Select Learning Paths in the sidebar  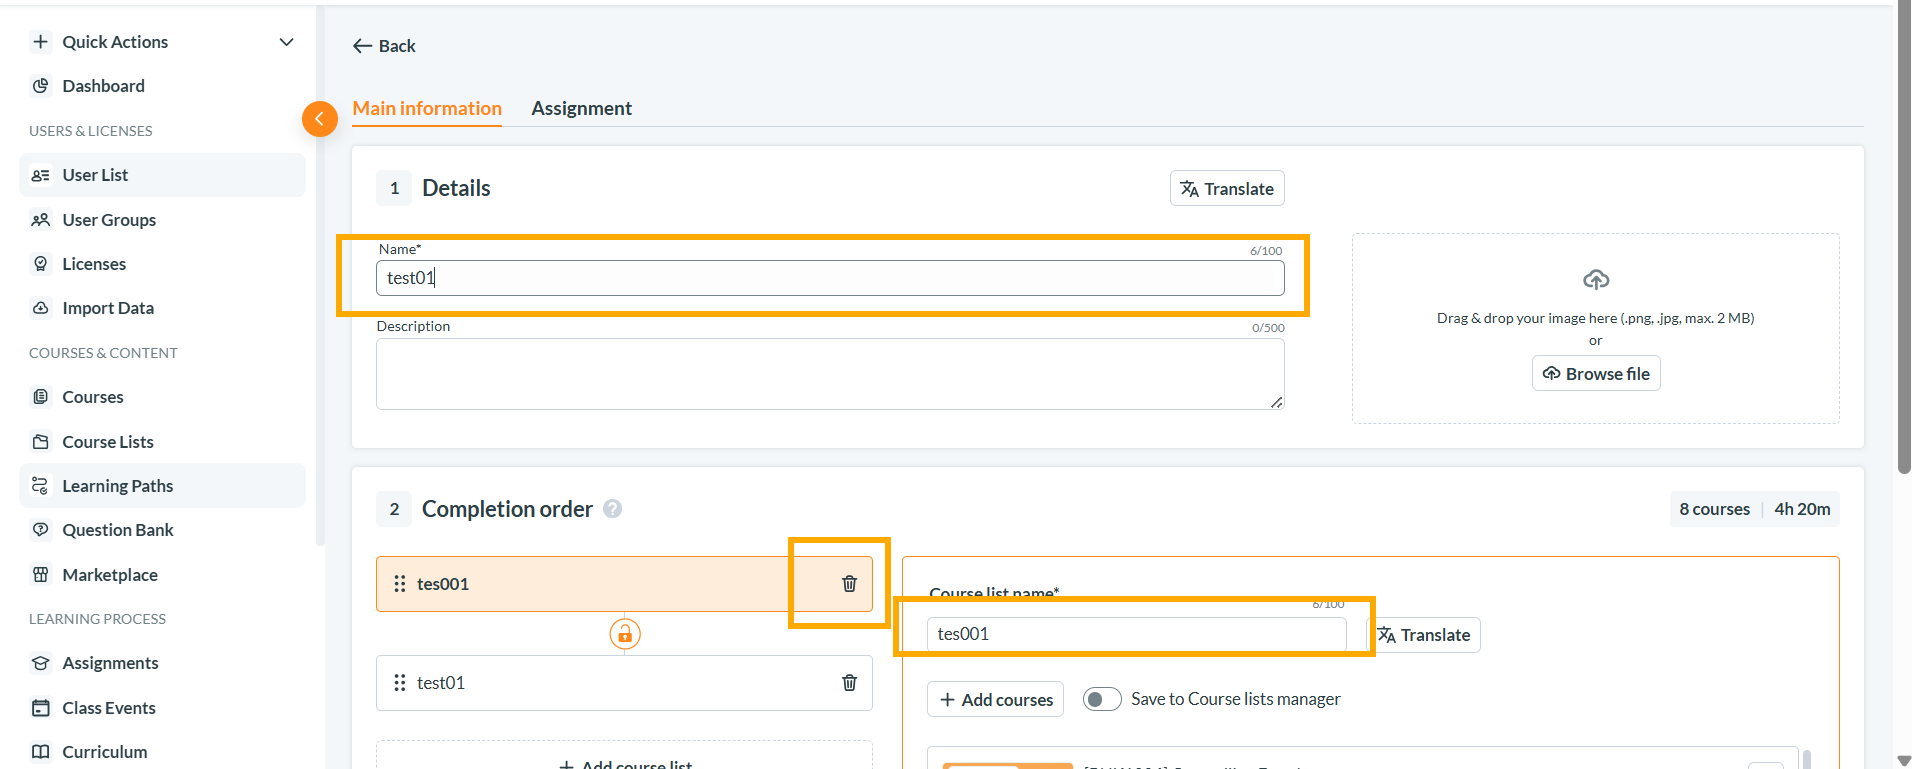click(x=162, y=486)
